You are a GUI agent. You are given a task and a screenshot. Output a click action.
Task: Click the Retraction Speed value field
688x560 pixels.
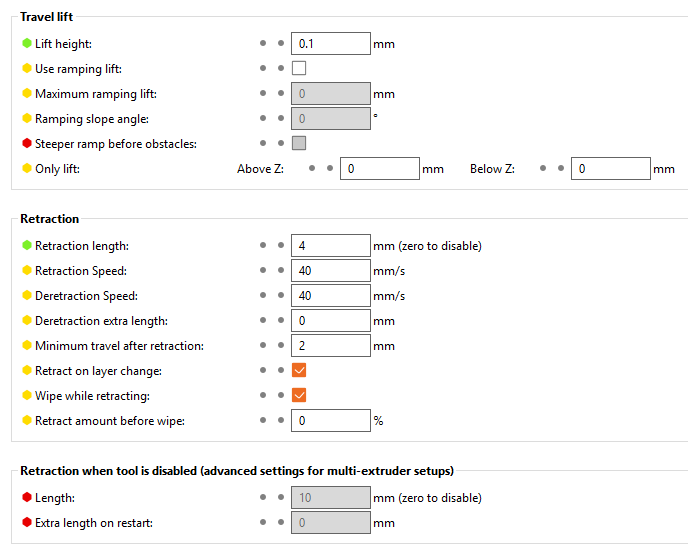(331, 270)
